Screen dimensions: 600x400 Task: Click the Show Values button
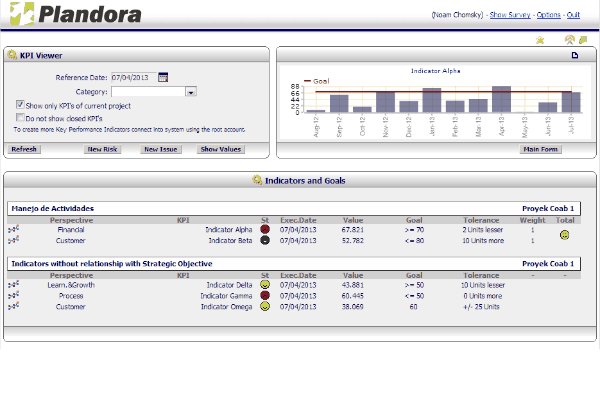point(221,149)
